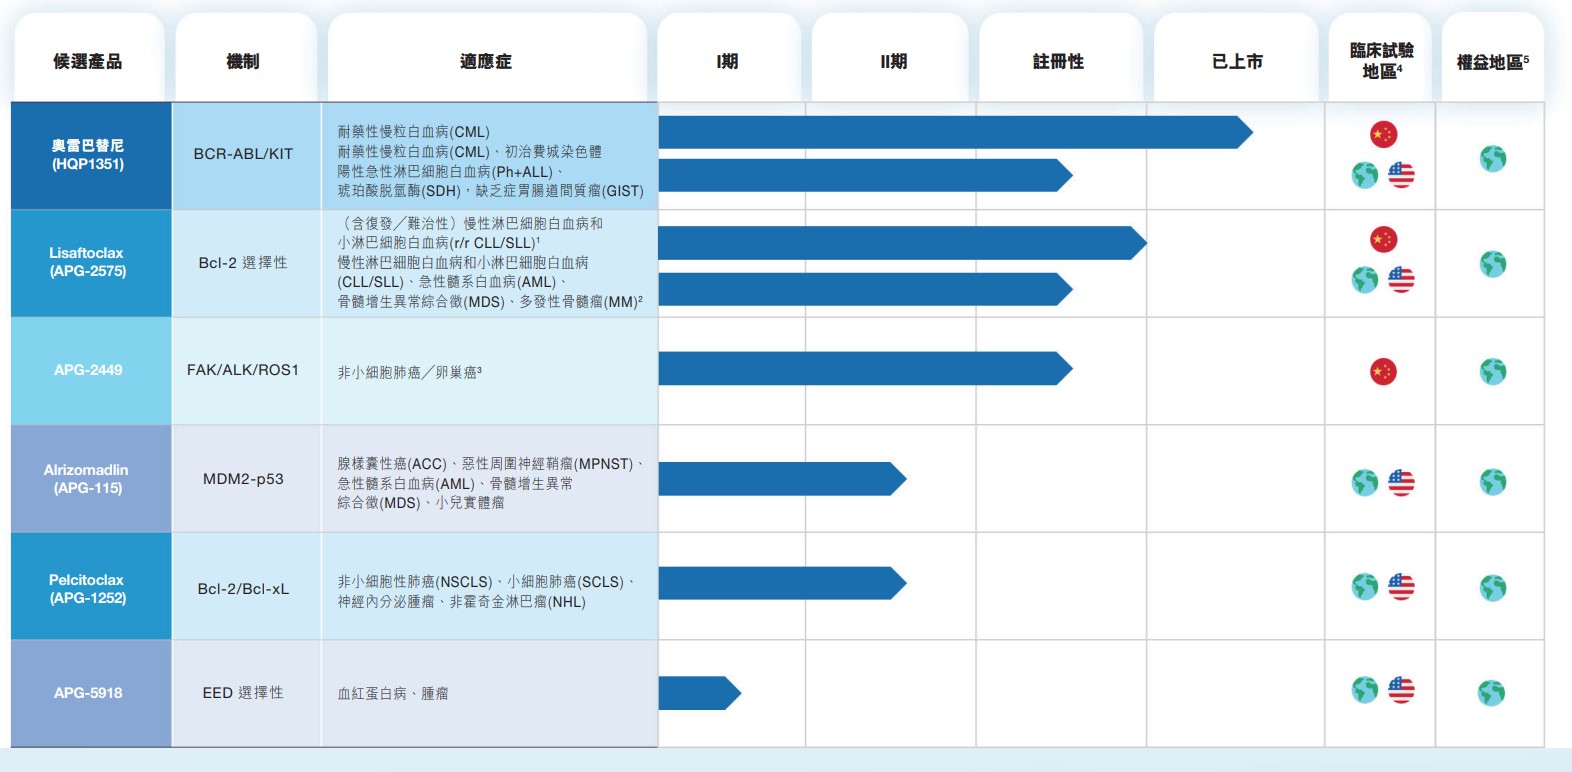
Task: Click 權益地區 globe icon in Alrizomadlin row
Action: [x=1493, y=482]
